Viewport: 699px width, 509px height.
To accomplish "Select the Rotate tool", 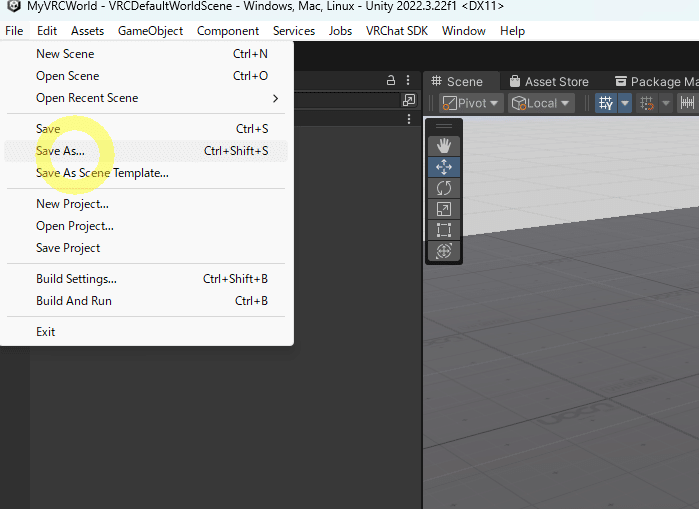I will (444, 188).
